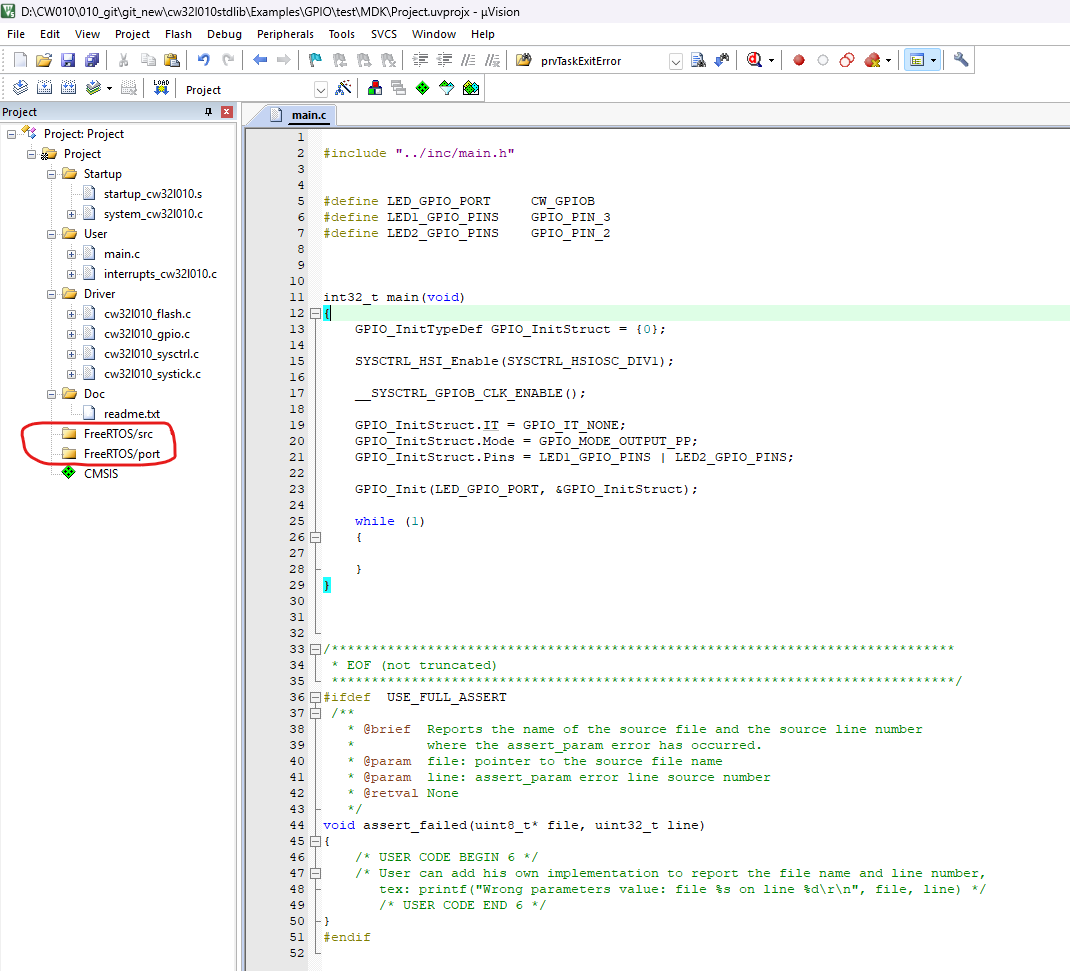This screenshot has height=971, width=1070.
Task: Open the Peripherals menu
Action: (x=285, y=34)
